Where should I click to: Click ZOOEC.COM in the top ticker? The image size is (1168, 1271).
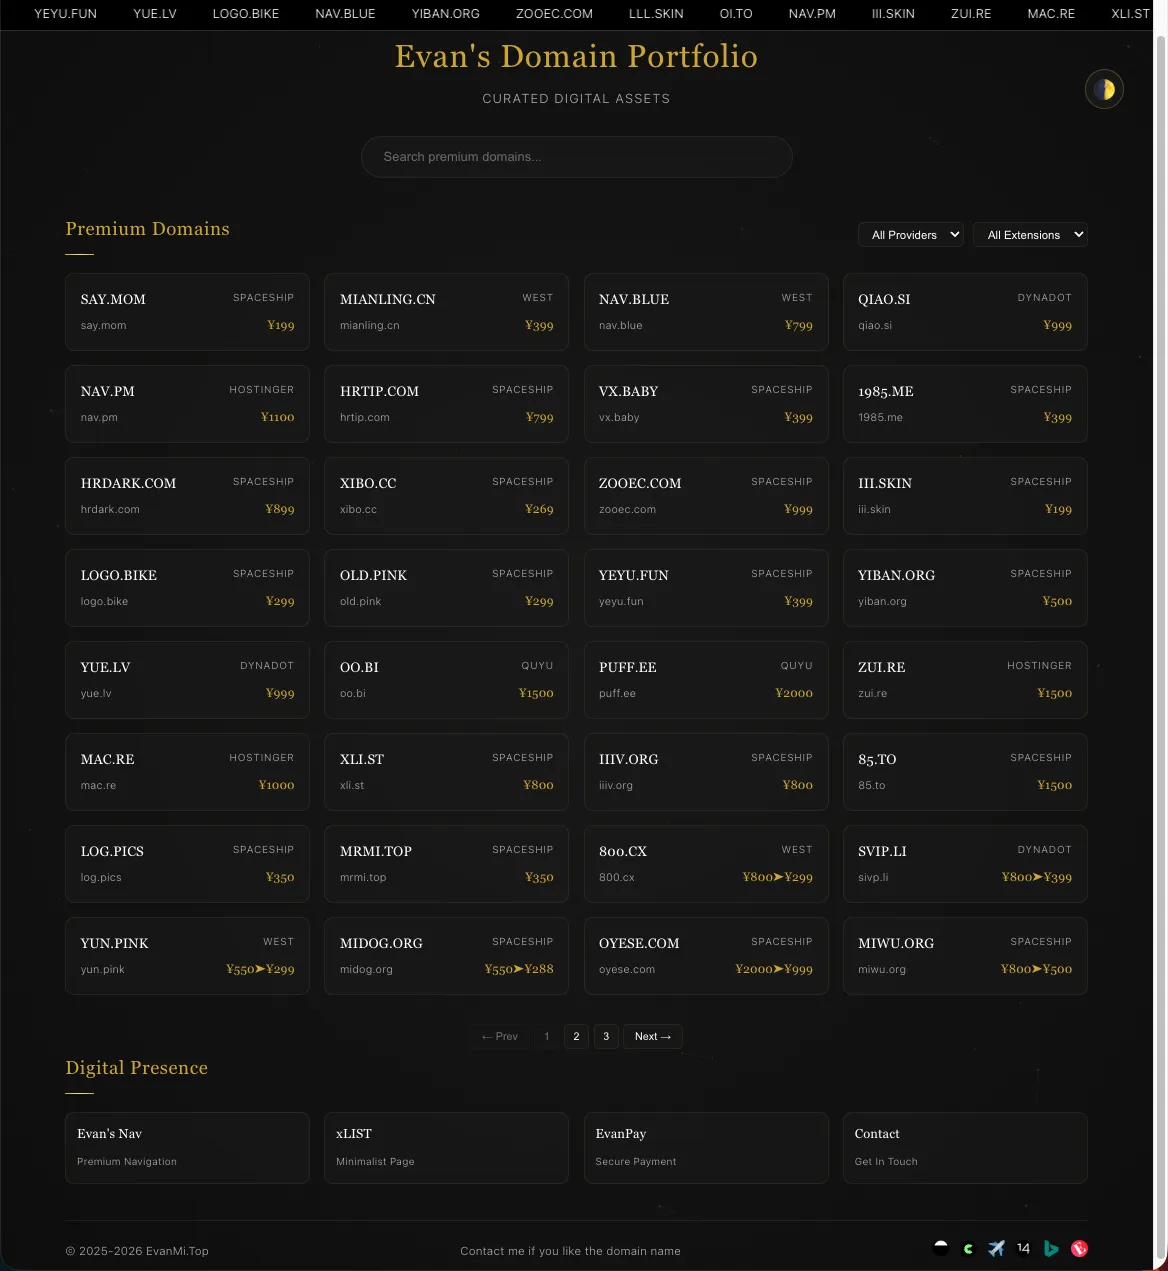click(554, 14)
